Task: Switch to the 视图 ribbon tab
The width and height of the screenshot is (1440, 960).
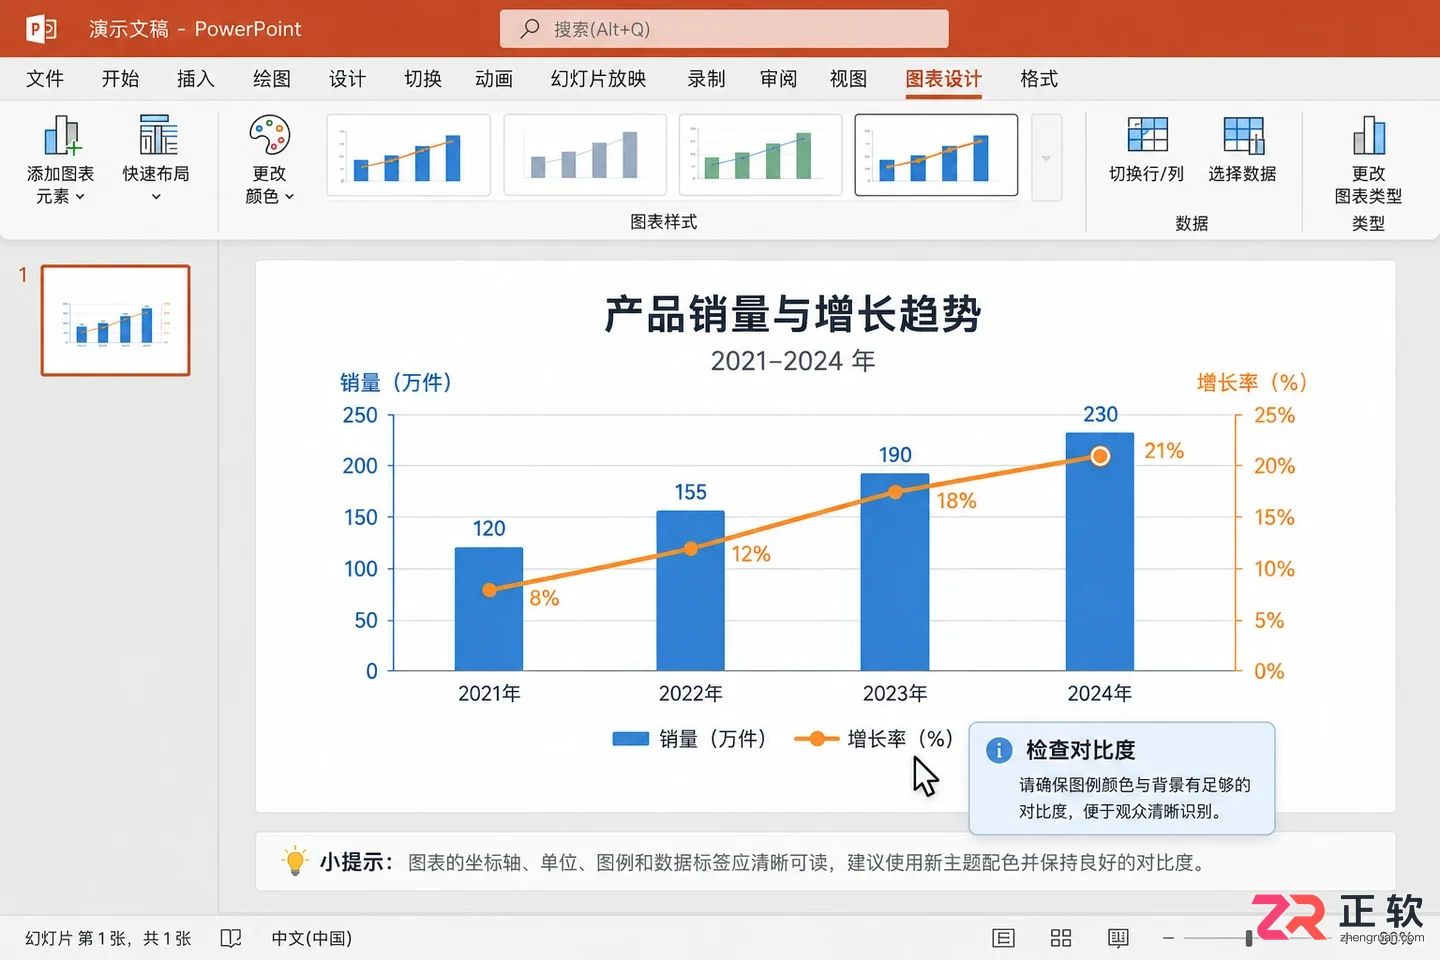Action: pos(848,79)
